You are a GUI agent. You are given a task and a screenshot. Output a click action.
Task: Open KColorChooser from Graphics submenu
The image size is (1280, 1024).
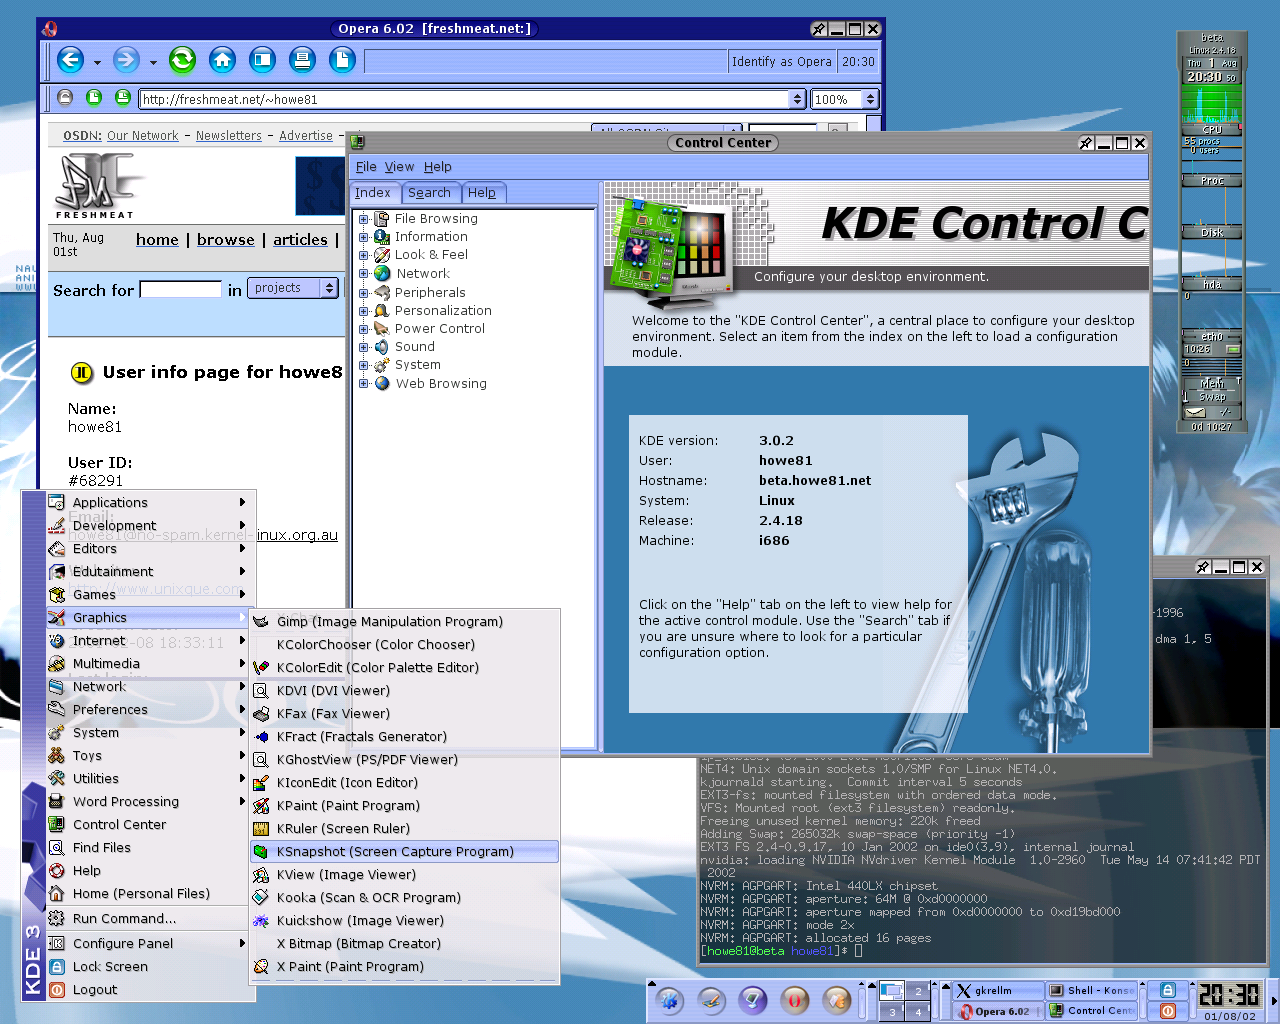click(x=404, y=644)
